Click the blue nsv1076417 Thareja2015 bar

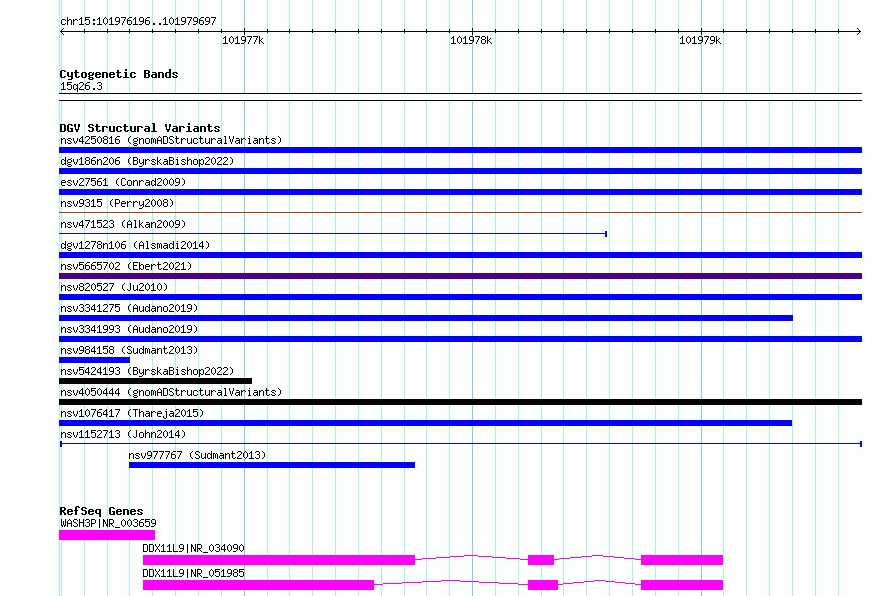click(426, 423)
